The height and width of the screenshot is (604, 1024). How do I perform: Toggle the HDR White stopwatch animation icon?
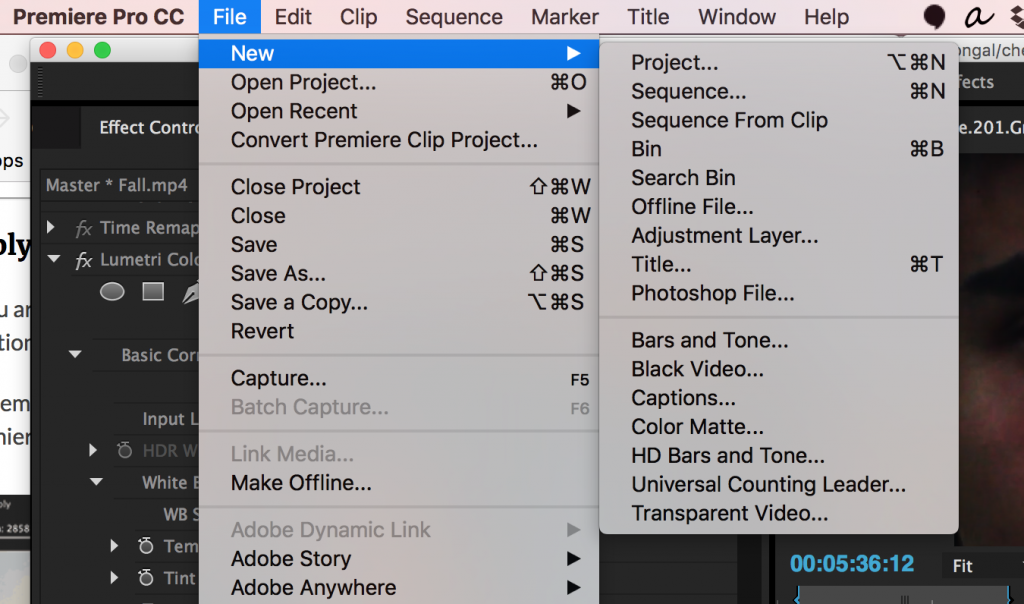click(124, 450)
